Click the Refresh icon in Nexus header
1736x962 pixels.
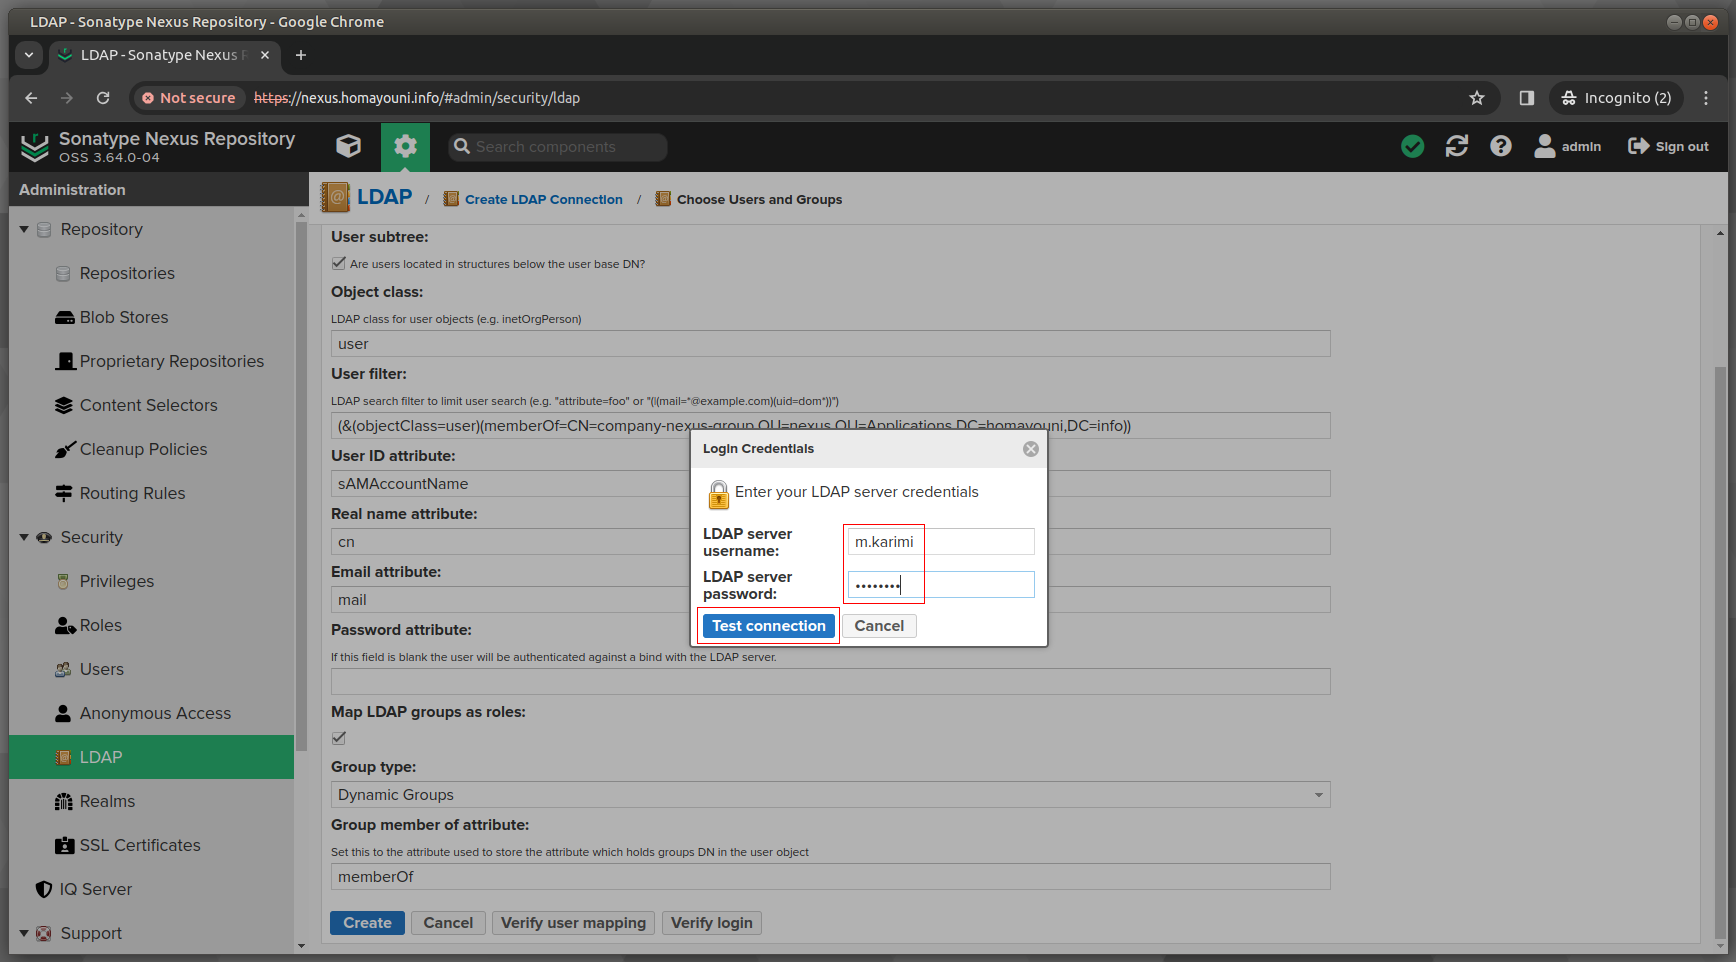(1456, 147)
